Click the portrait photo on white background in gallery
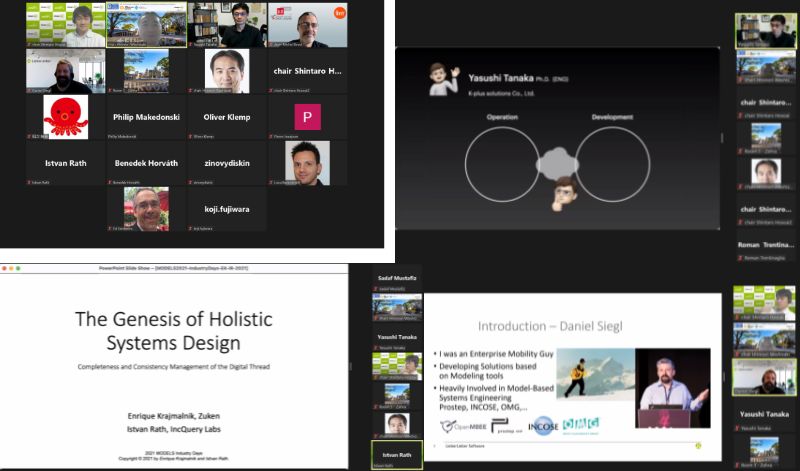The image size is (800, 471). 227,71
